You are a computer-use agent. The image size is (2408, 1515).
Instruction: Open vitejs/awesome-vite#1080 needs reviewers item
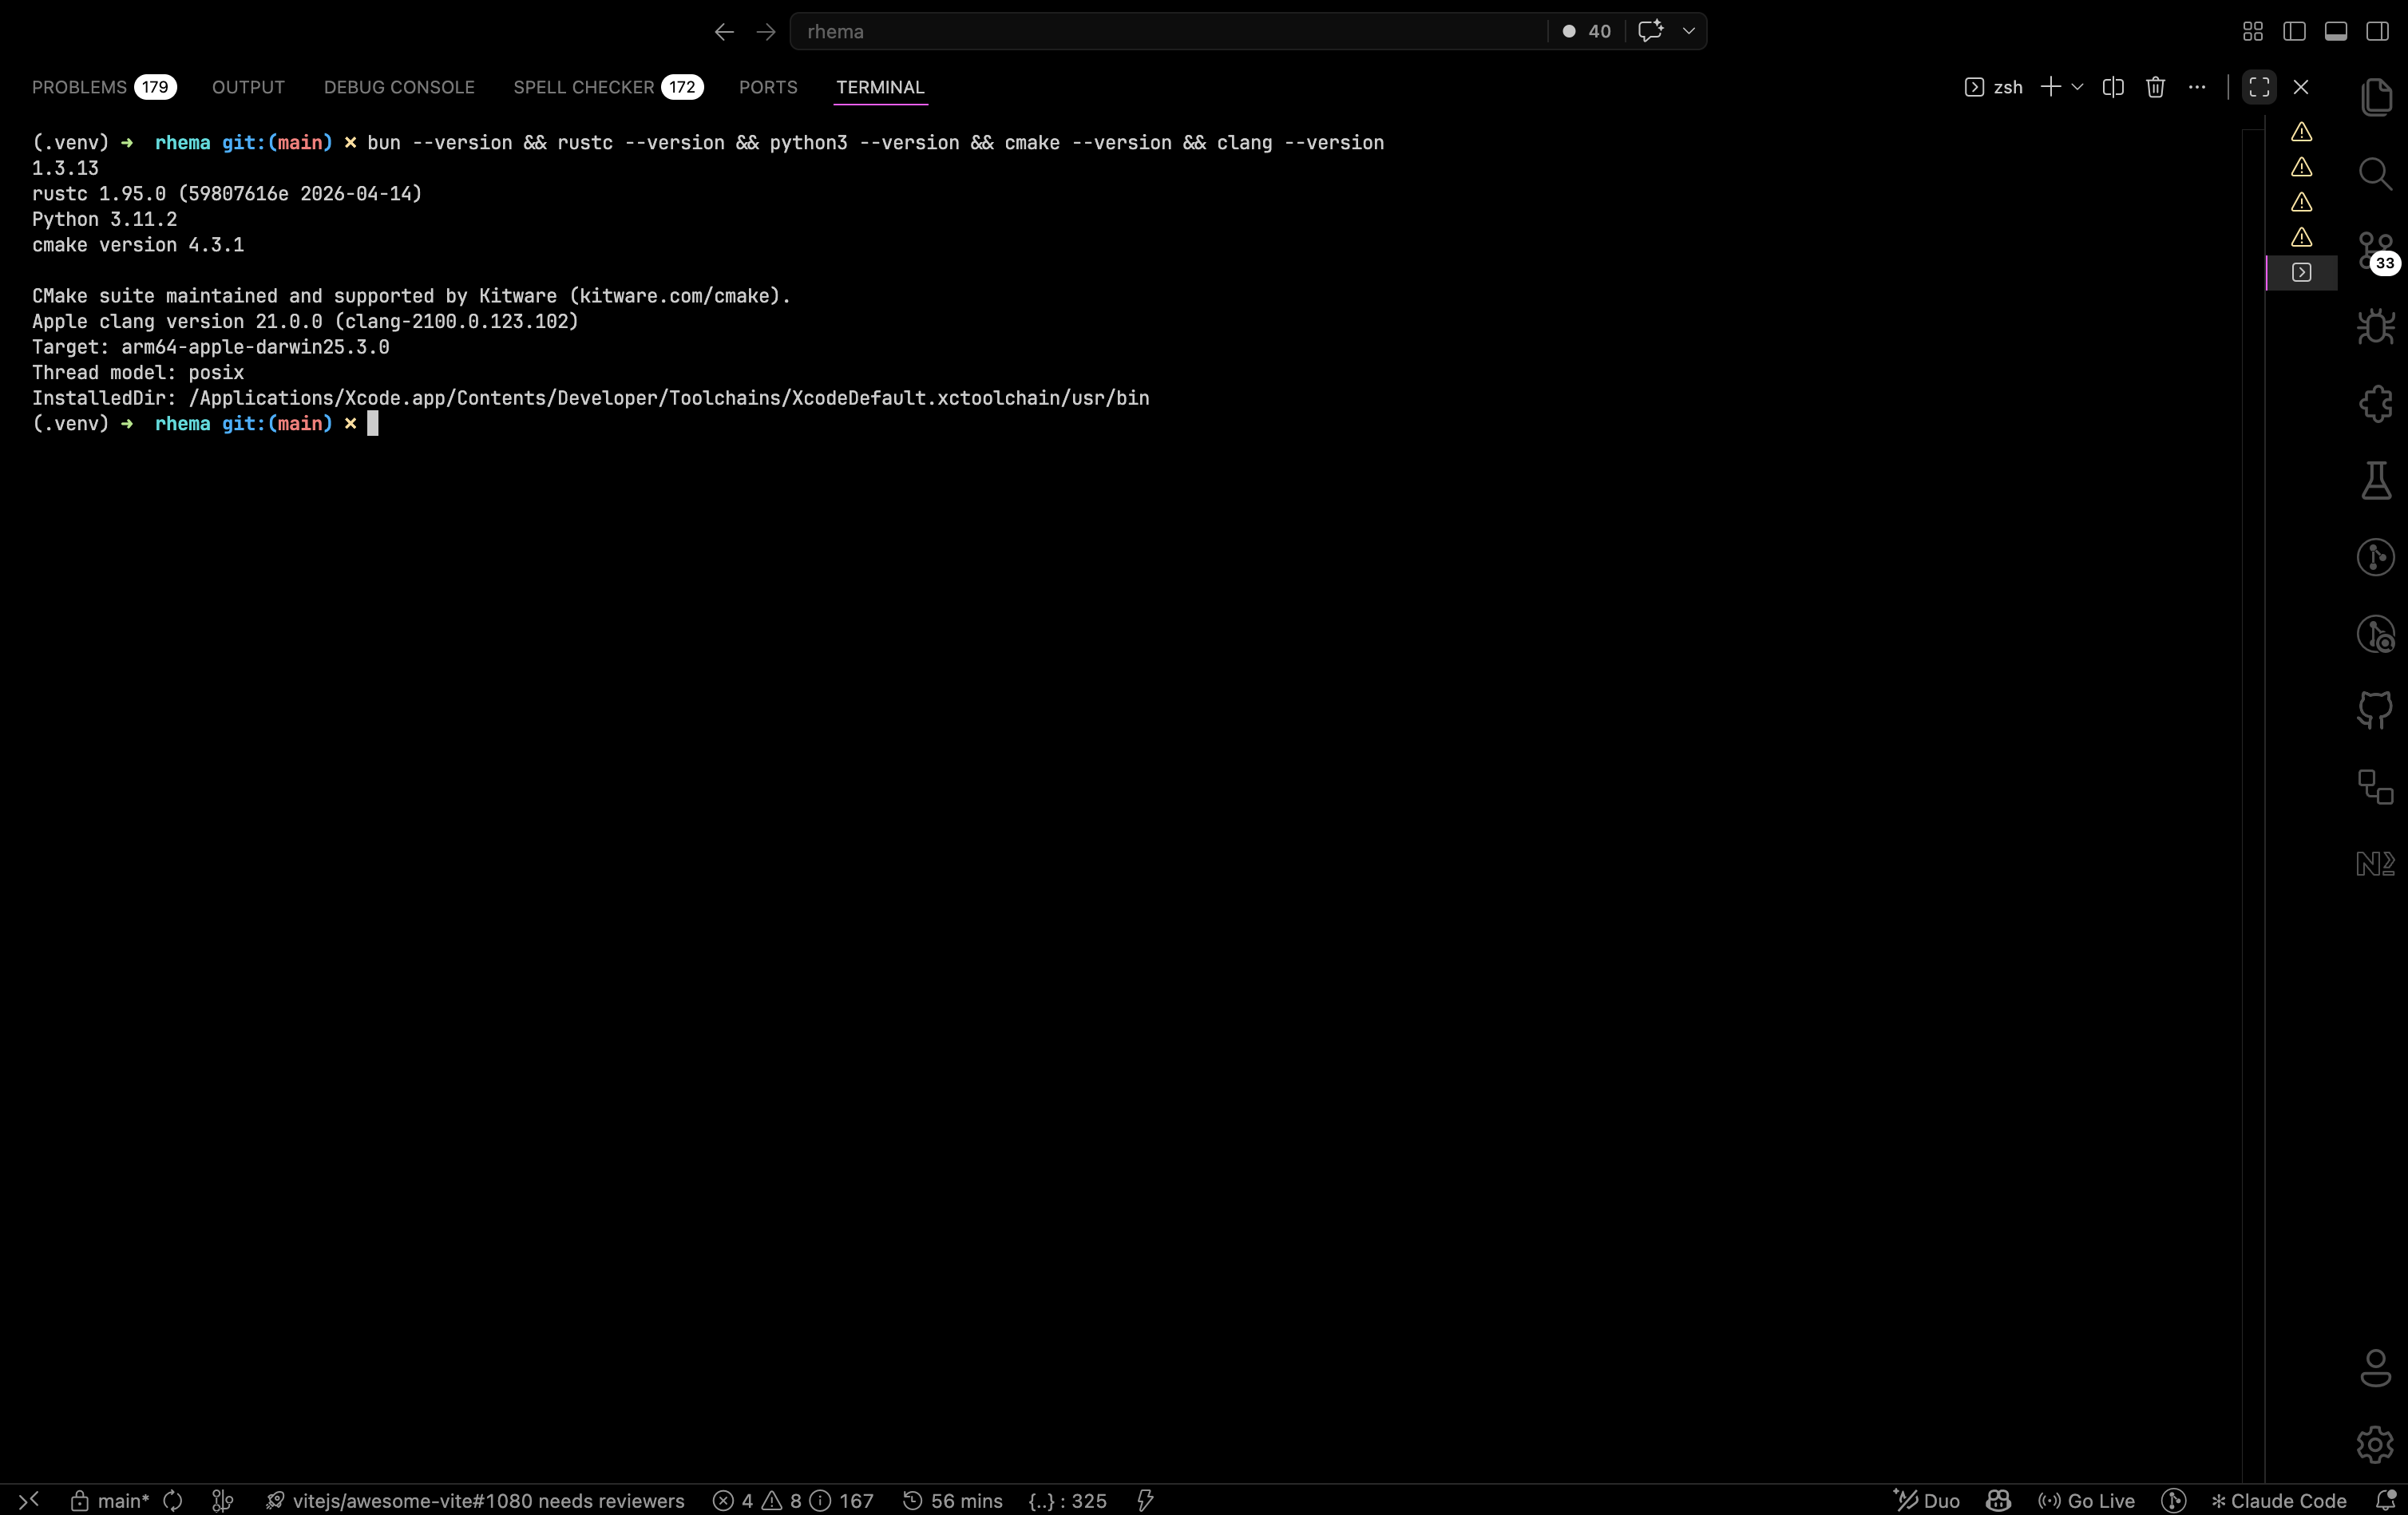(x=475, y=1500)
